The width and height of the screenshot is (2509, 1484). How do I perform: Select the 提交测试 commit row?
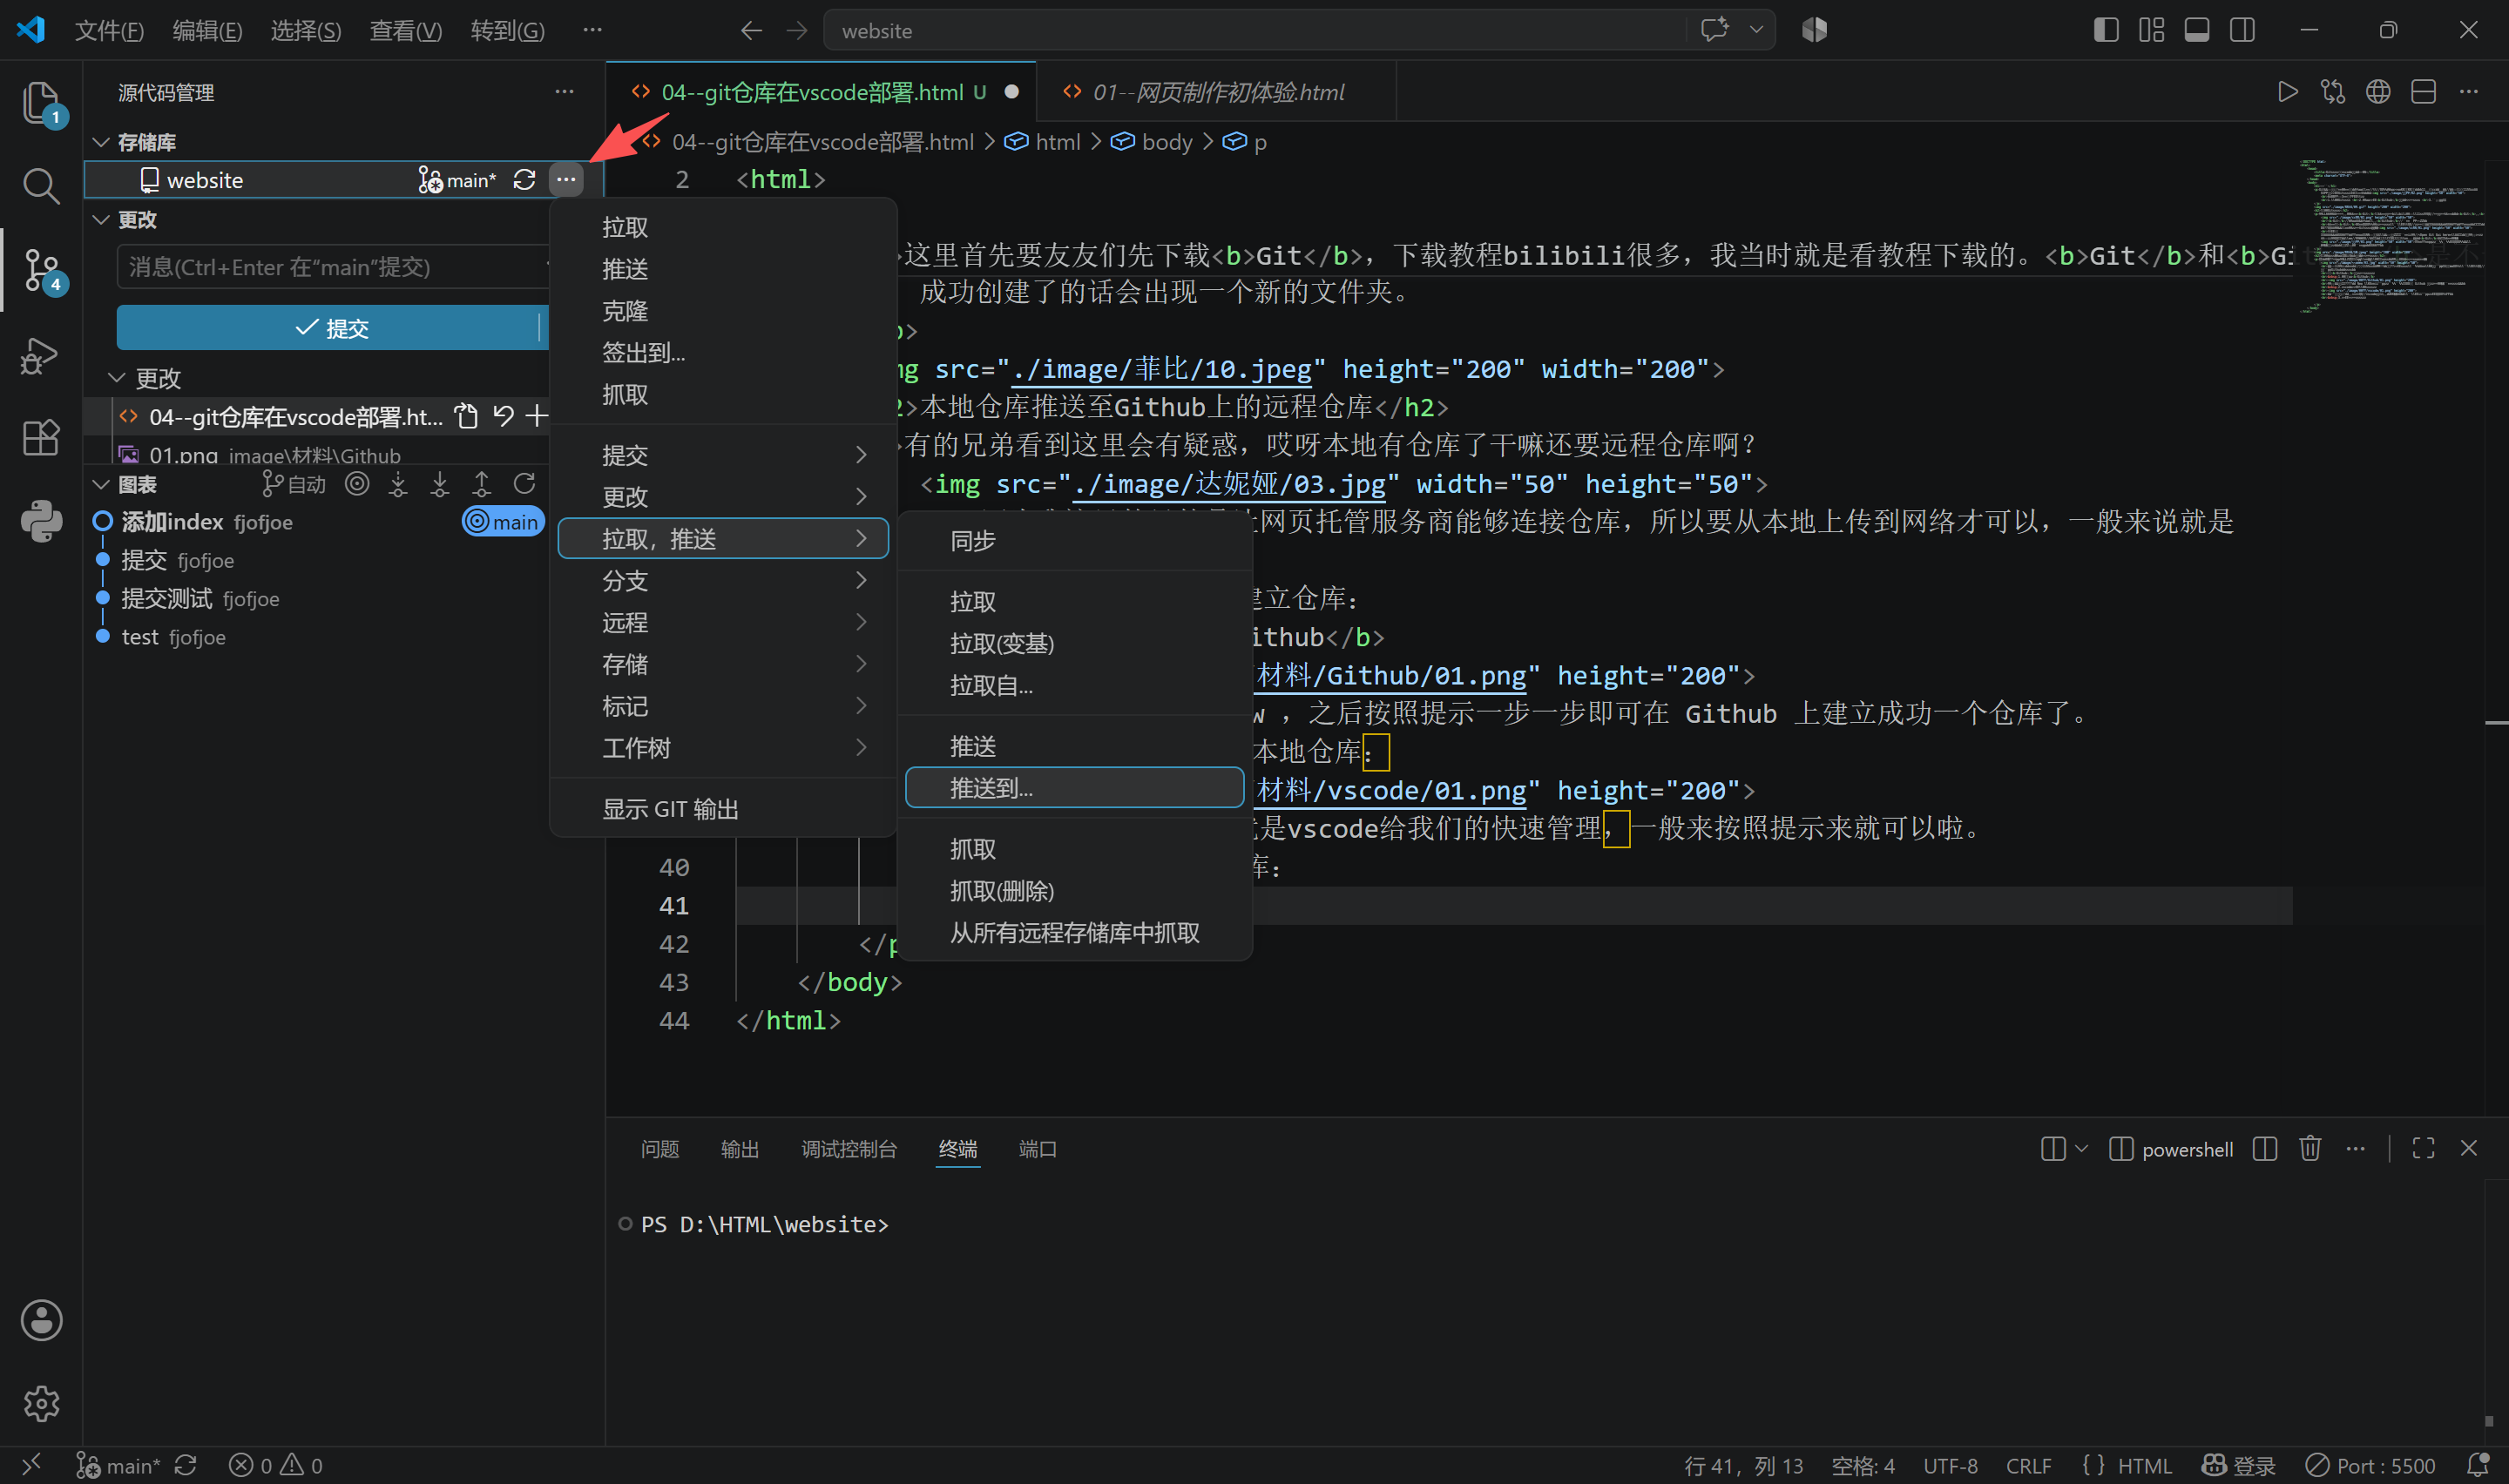[318, 598]
